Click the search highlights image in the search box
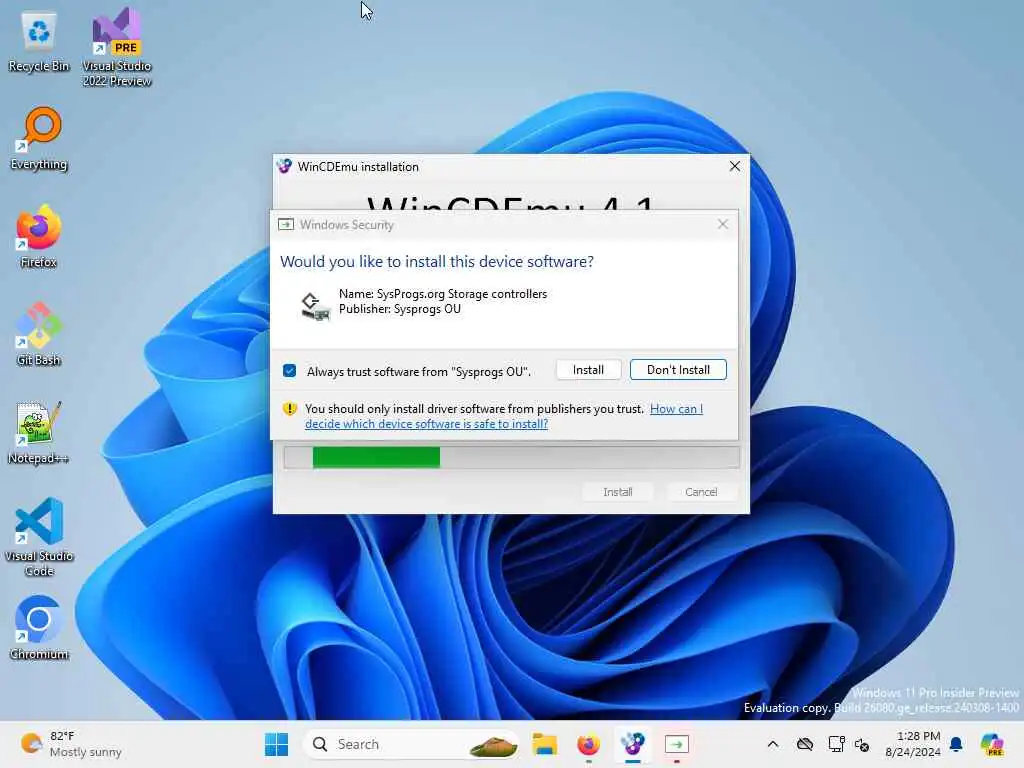 (x=493, y=744)
